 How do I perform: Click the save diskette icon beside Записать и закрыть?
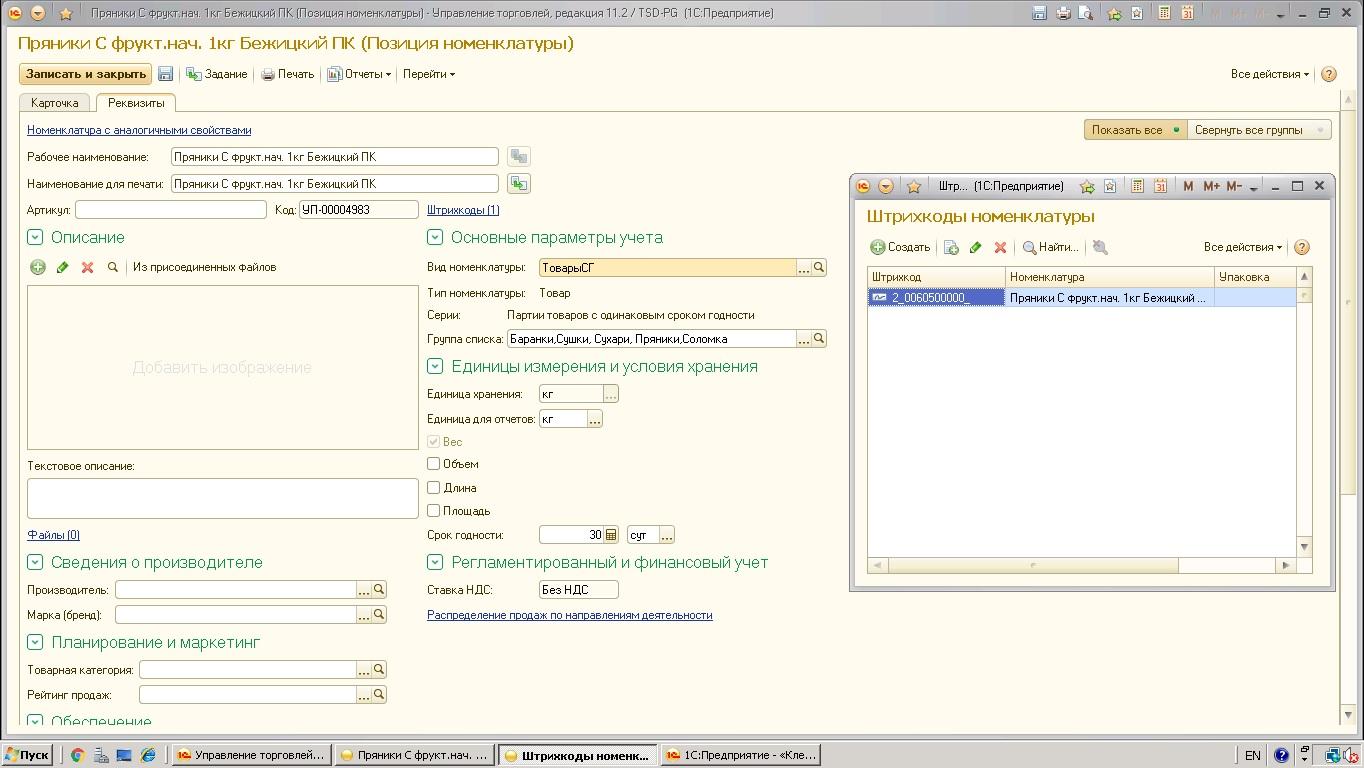(166, 74)
